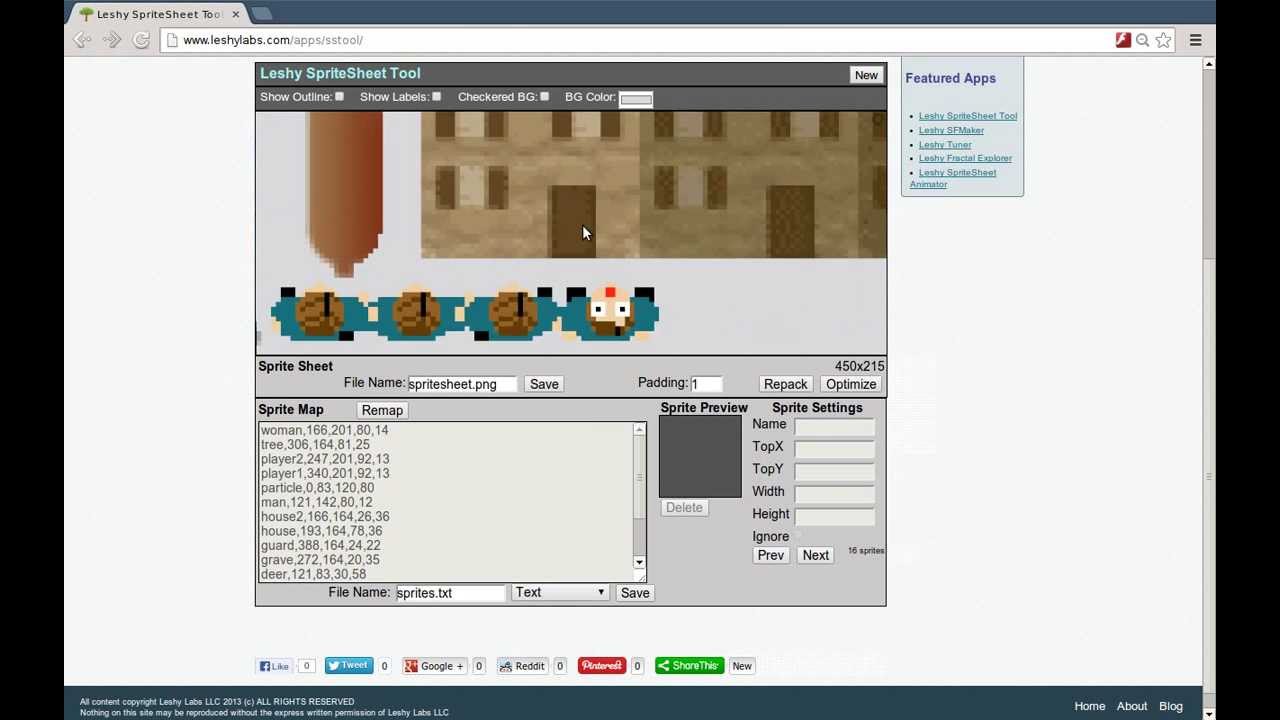
Task: Save the sprites.txt map file
Action: pyautogui.click(x=635, y=593)
